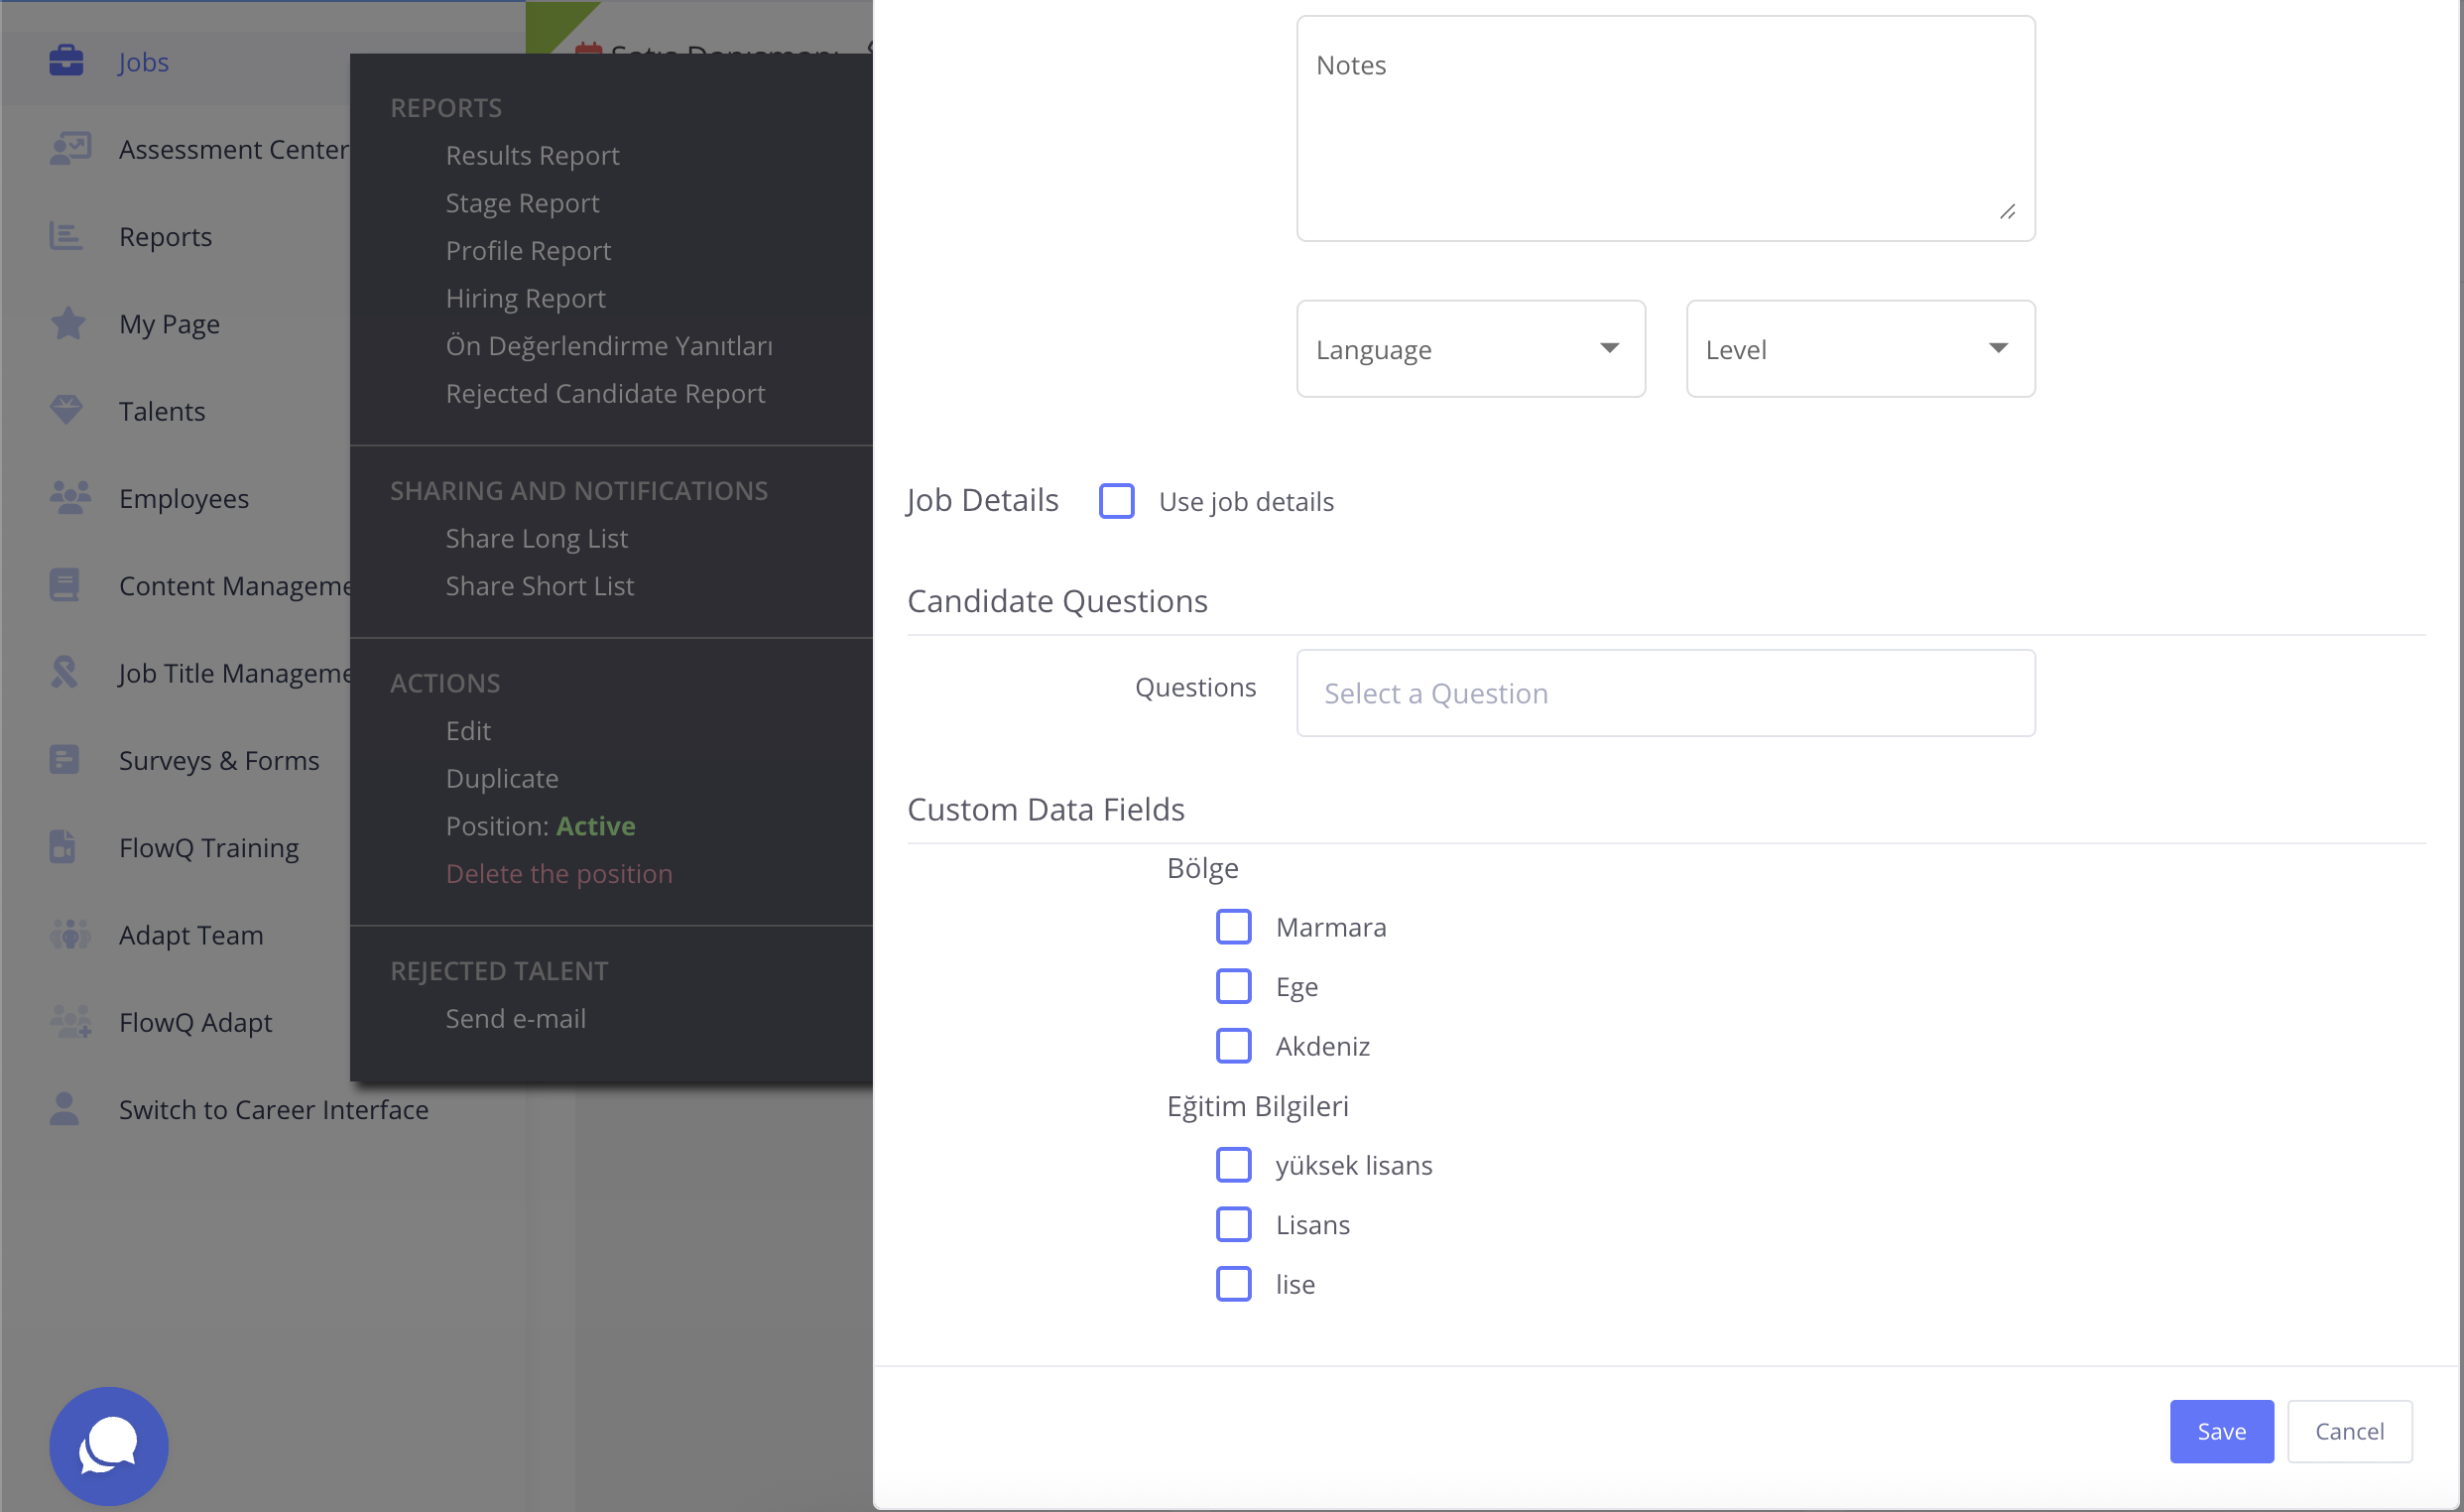Click the Employees group icon
The height and width of the screenshot is (1512, 2464).
tap(70, 497)
